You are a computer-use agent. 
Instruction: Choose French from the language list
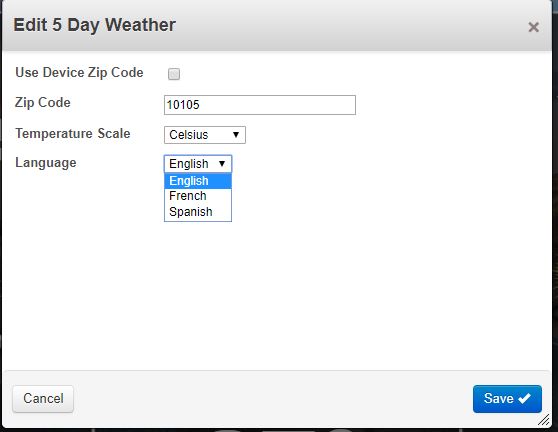[x=198, y=196]
